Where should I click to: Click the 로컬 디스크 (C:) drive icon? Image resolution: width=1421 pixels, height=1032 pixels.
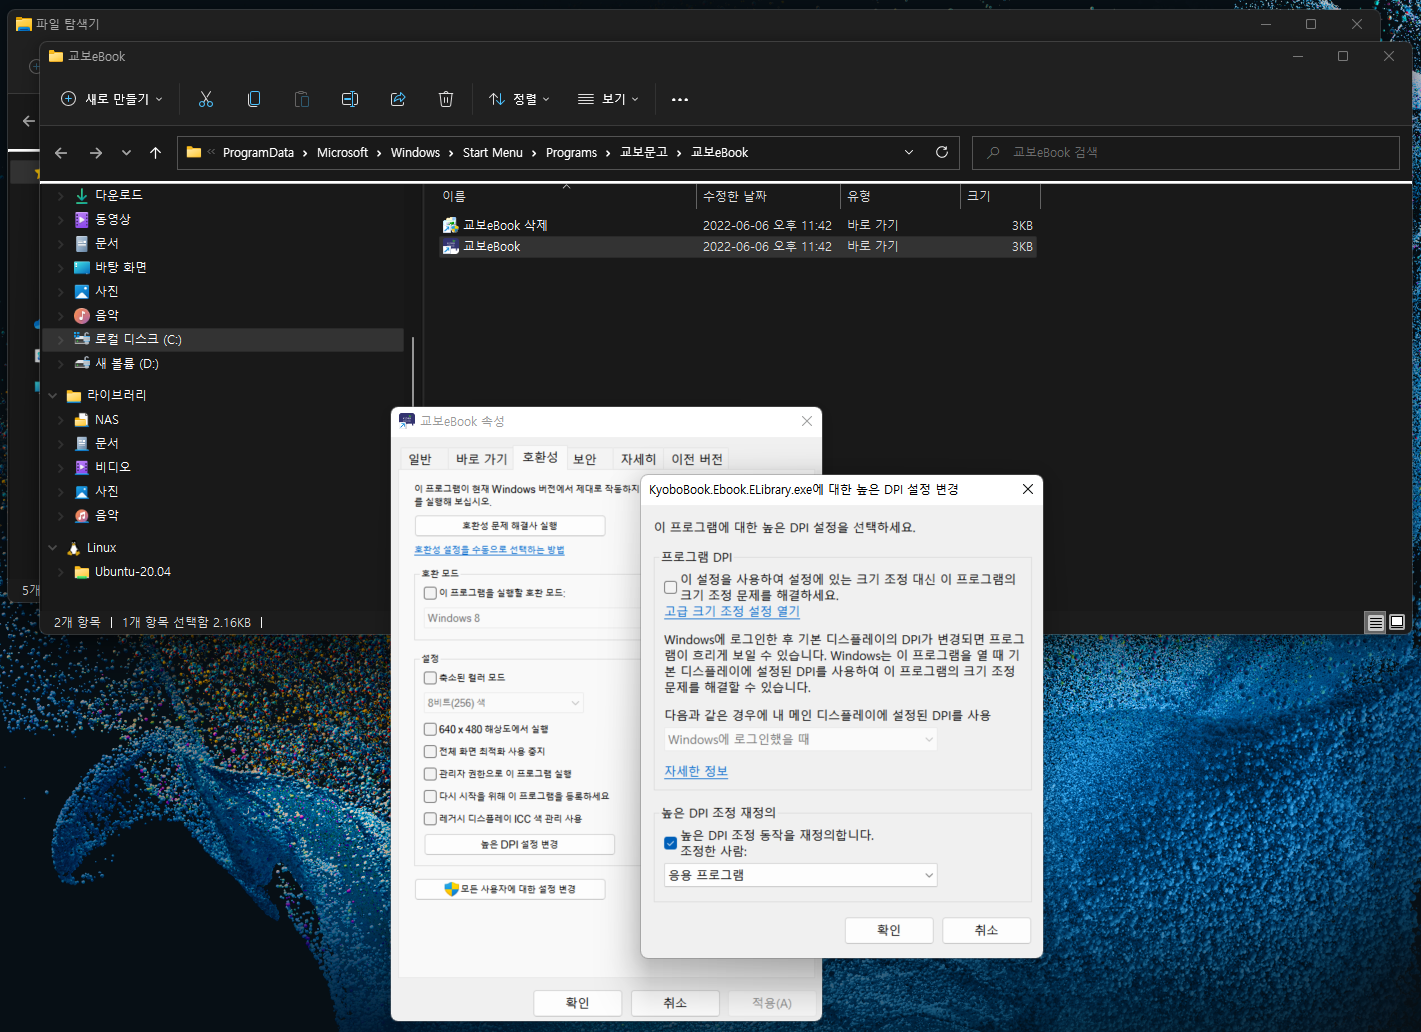pos(82,339)
